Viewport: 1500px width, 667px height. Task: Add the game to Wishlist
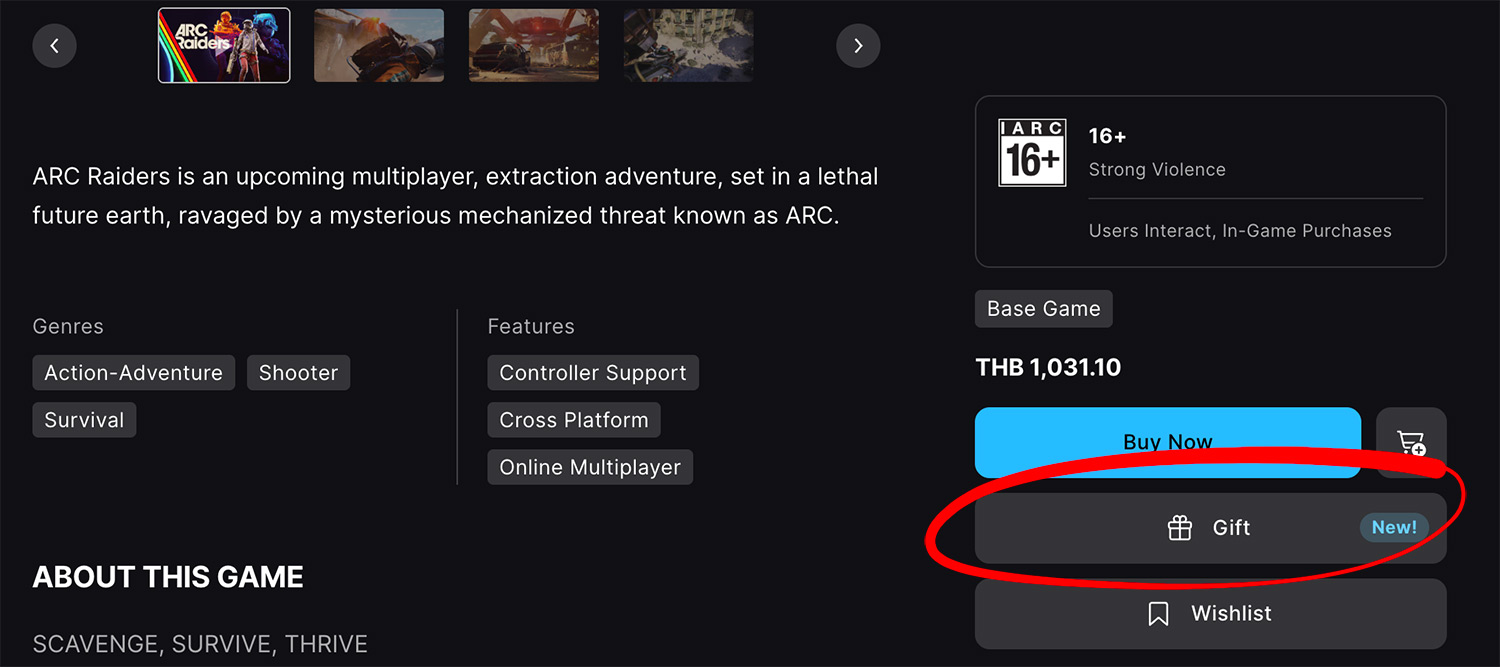point(1231,613)
